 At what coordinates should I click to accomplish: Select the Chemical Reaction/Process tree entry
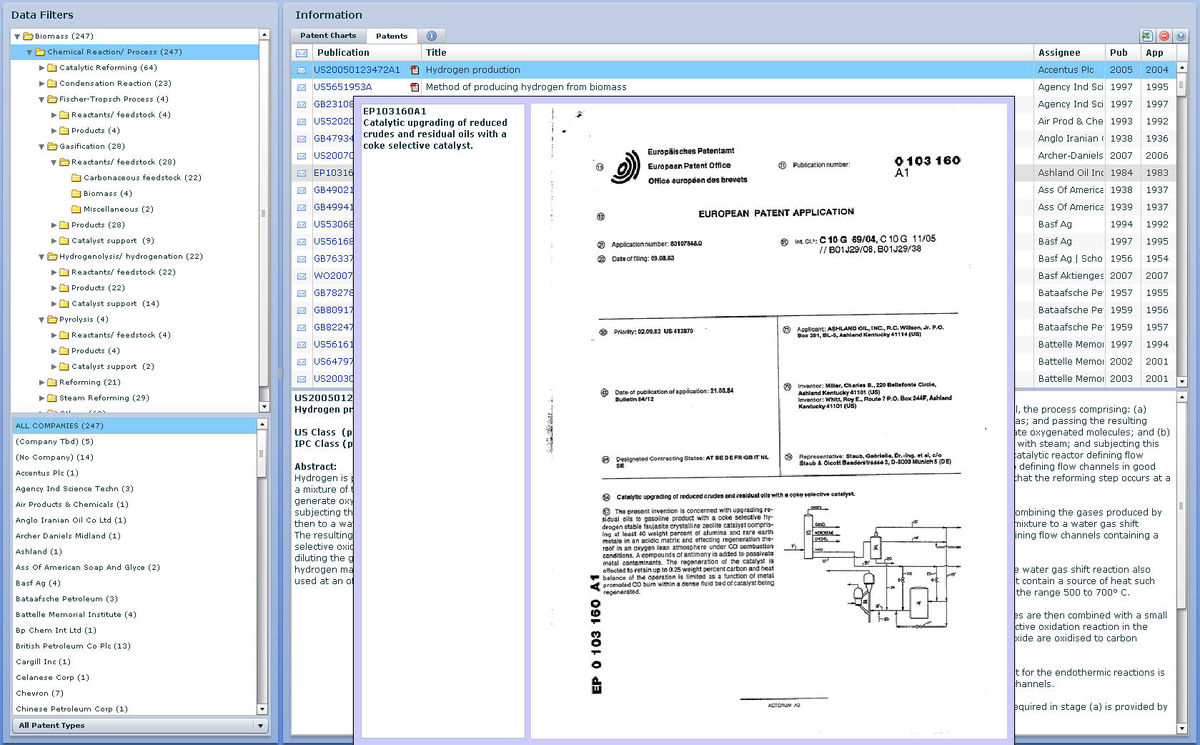(x=105, y=51)
